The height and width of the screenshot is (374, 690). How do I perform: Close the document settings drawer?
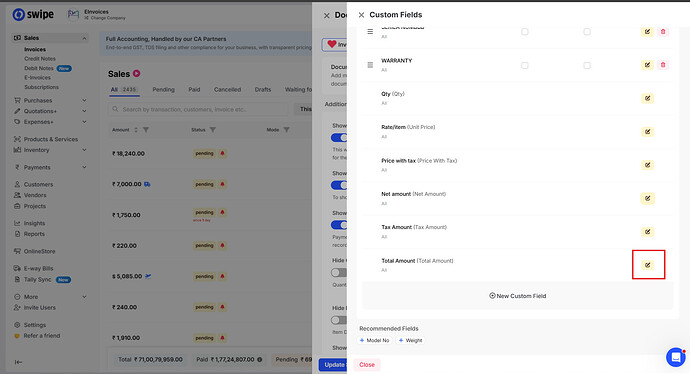(x=327, y=16)
